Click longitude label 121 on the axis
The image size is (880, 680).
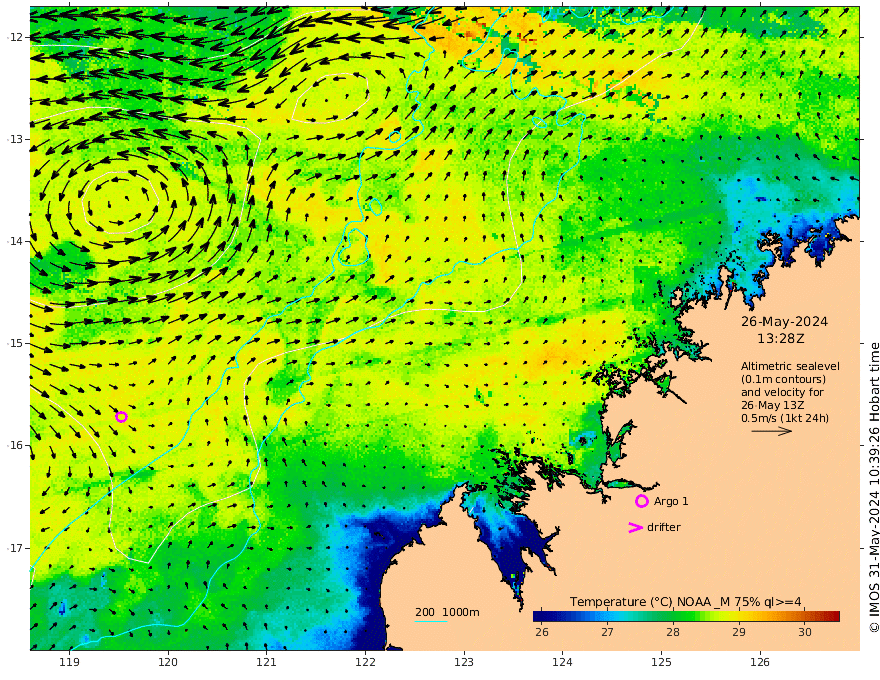pyautogui.click(x=267, y=662)
